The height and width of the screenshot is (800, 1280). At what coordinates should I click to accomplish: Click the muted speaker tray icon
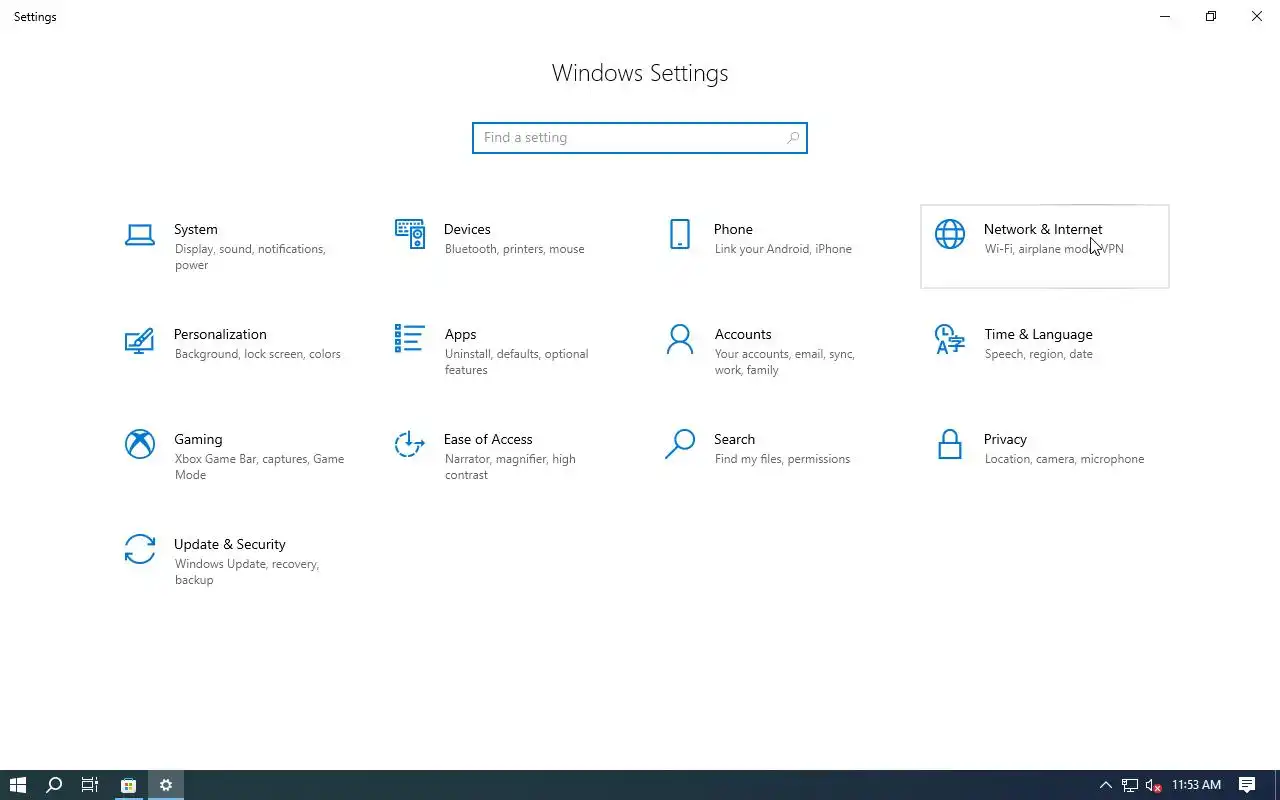[1153, 785]
